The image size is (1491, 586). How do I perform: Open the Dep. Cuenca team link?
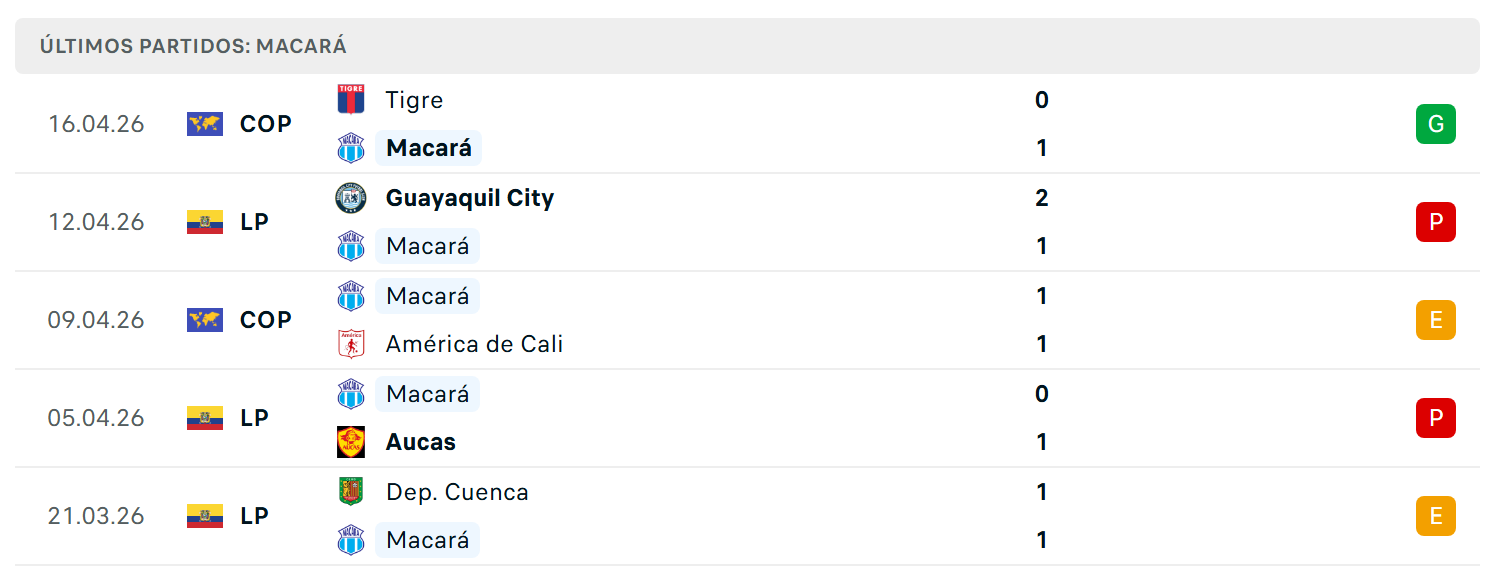(x=457, y=492)
